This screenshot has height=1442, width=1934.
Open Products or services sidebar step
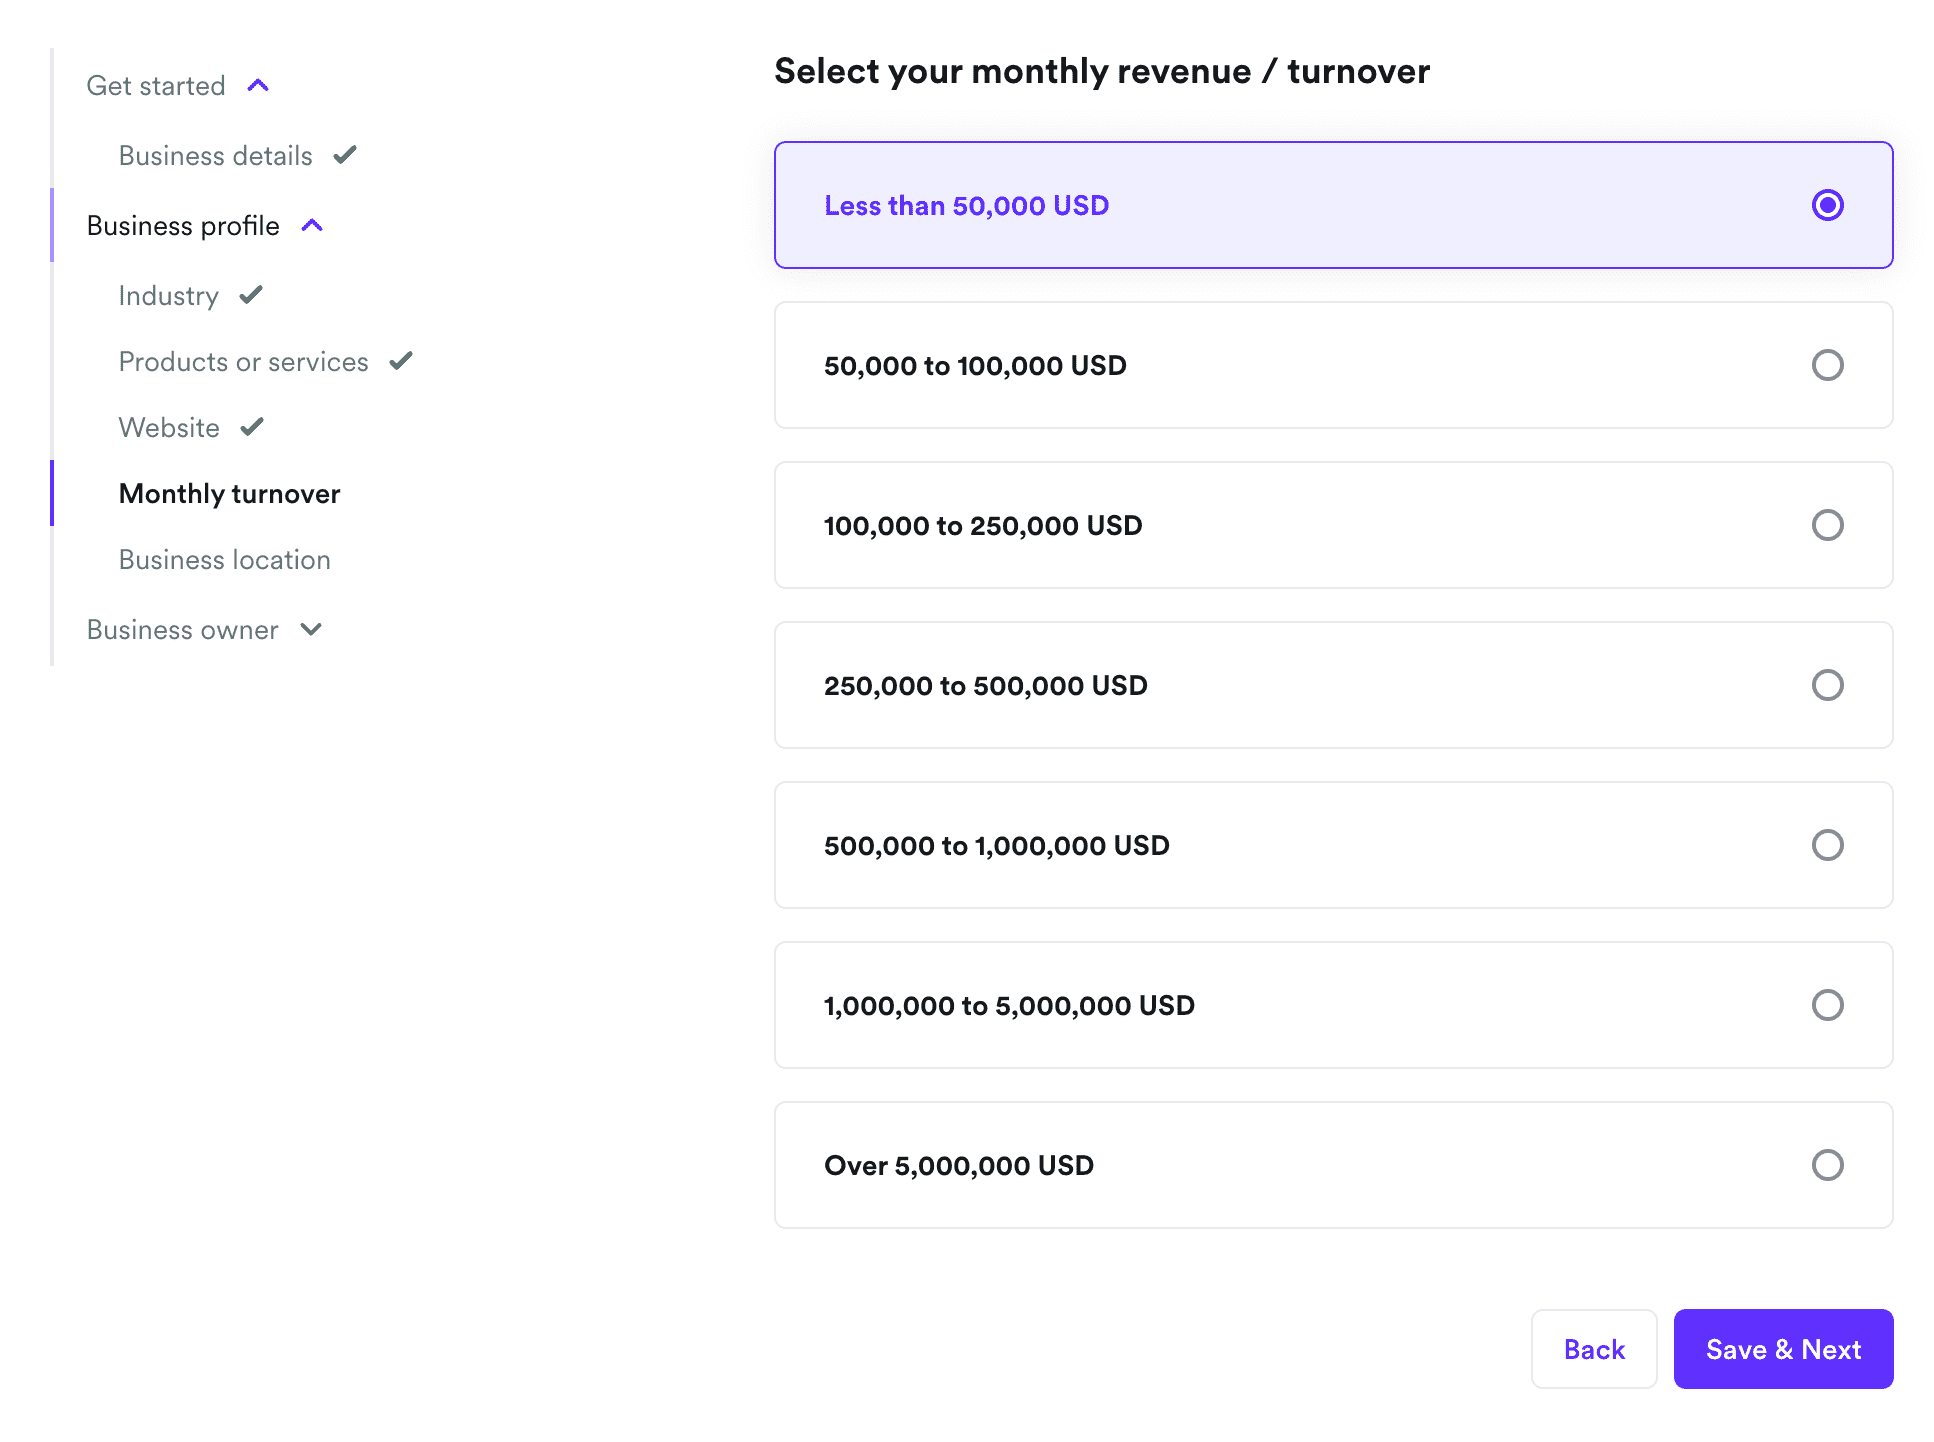click(243, 361)
